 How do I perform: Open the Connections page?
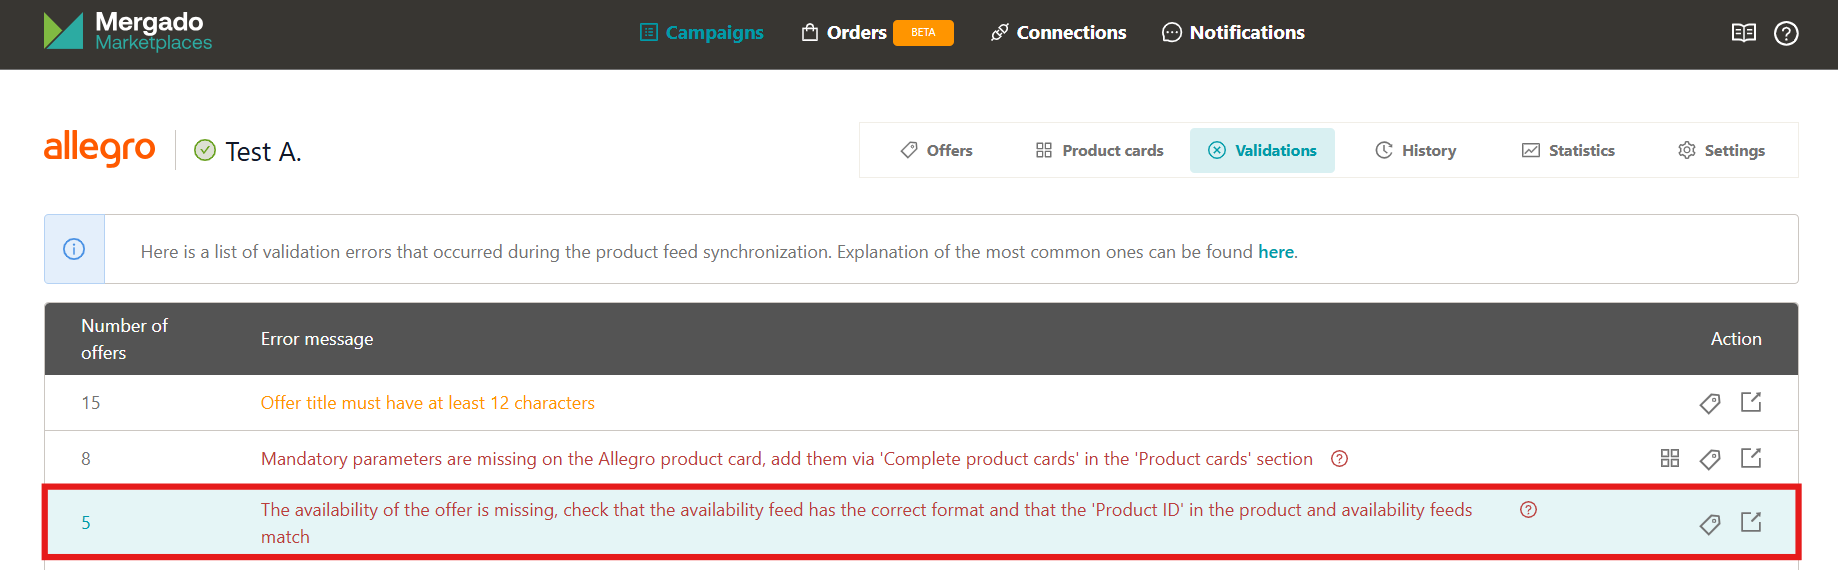pyautogui.click(x=1059, y=33)
